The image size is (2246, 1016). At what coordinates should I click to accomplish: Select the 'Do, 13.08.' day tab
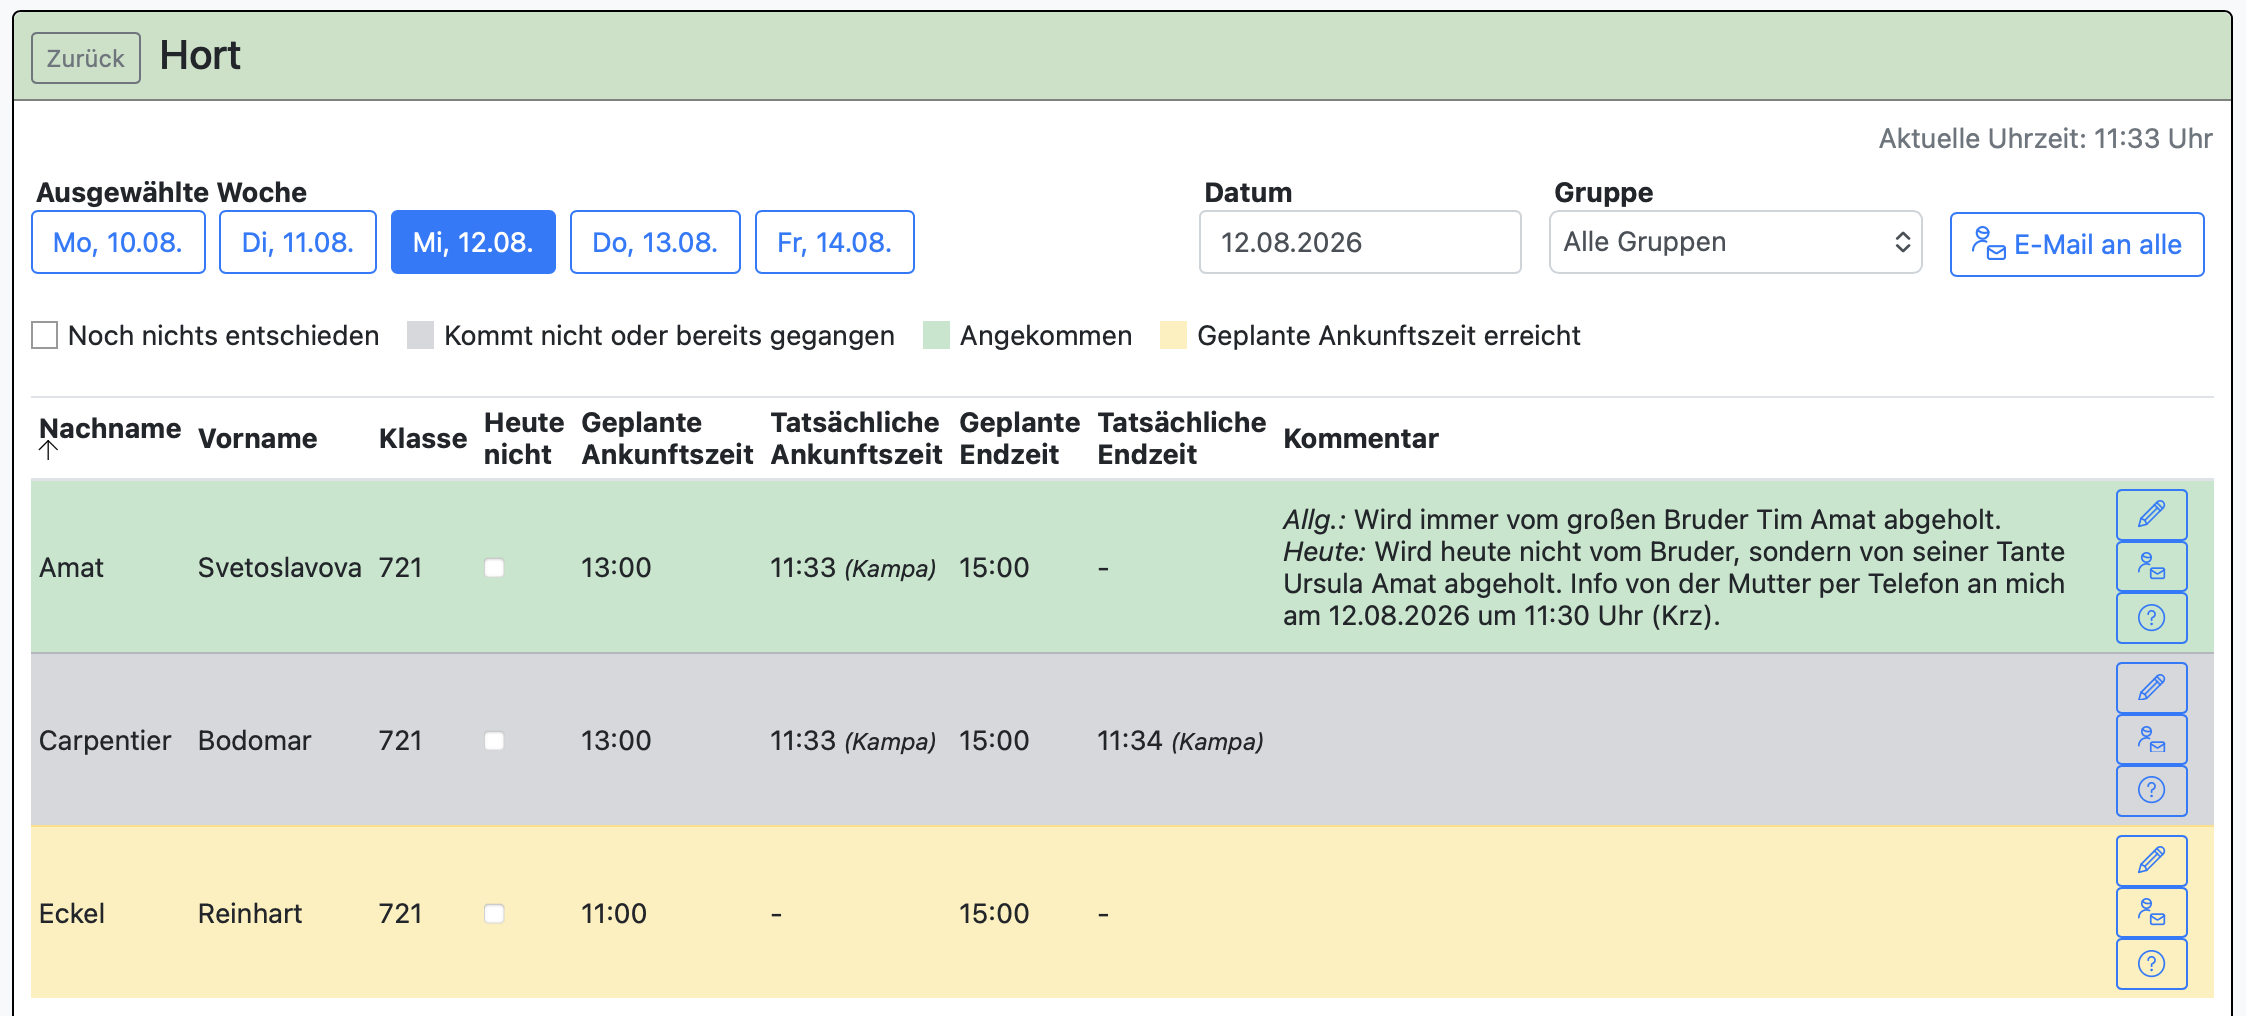point(655,242)
